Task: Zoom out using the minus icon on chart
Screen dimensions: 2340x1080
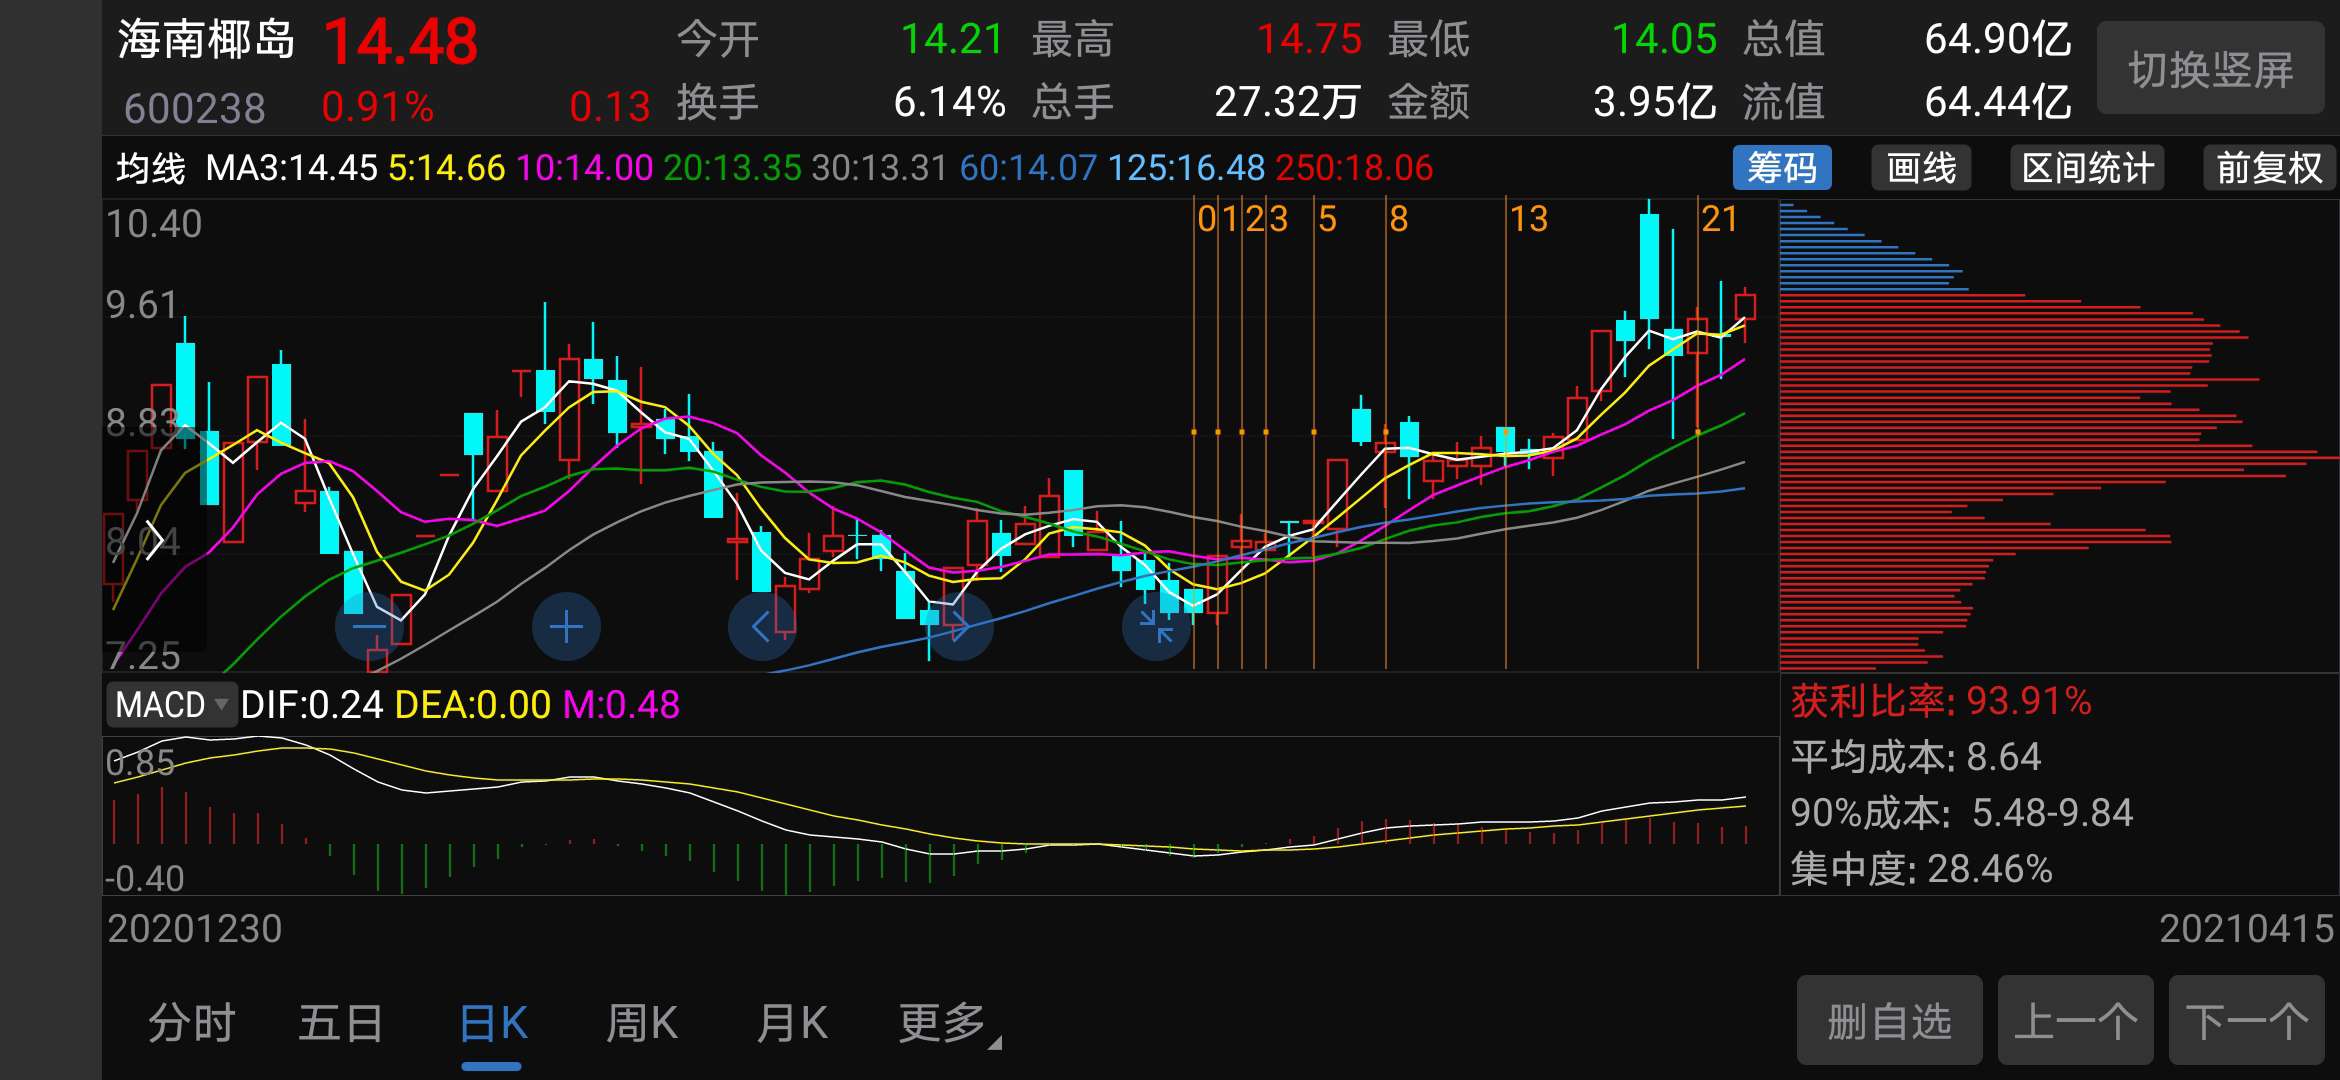Action: [367, 626]
